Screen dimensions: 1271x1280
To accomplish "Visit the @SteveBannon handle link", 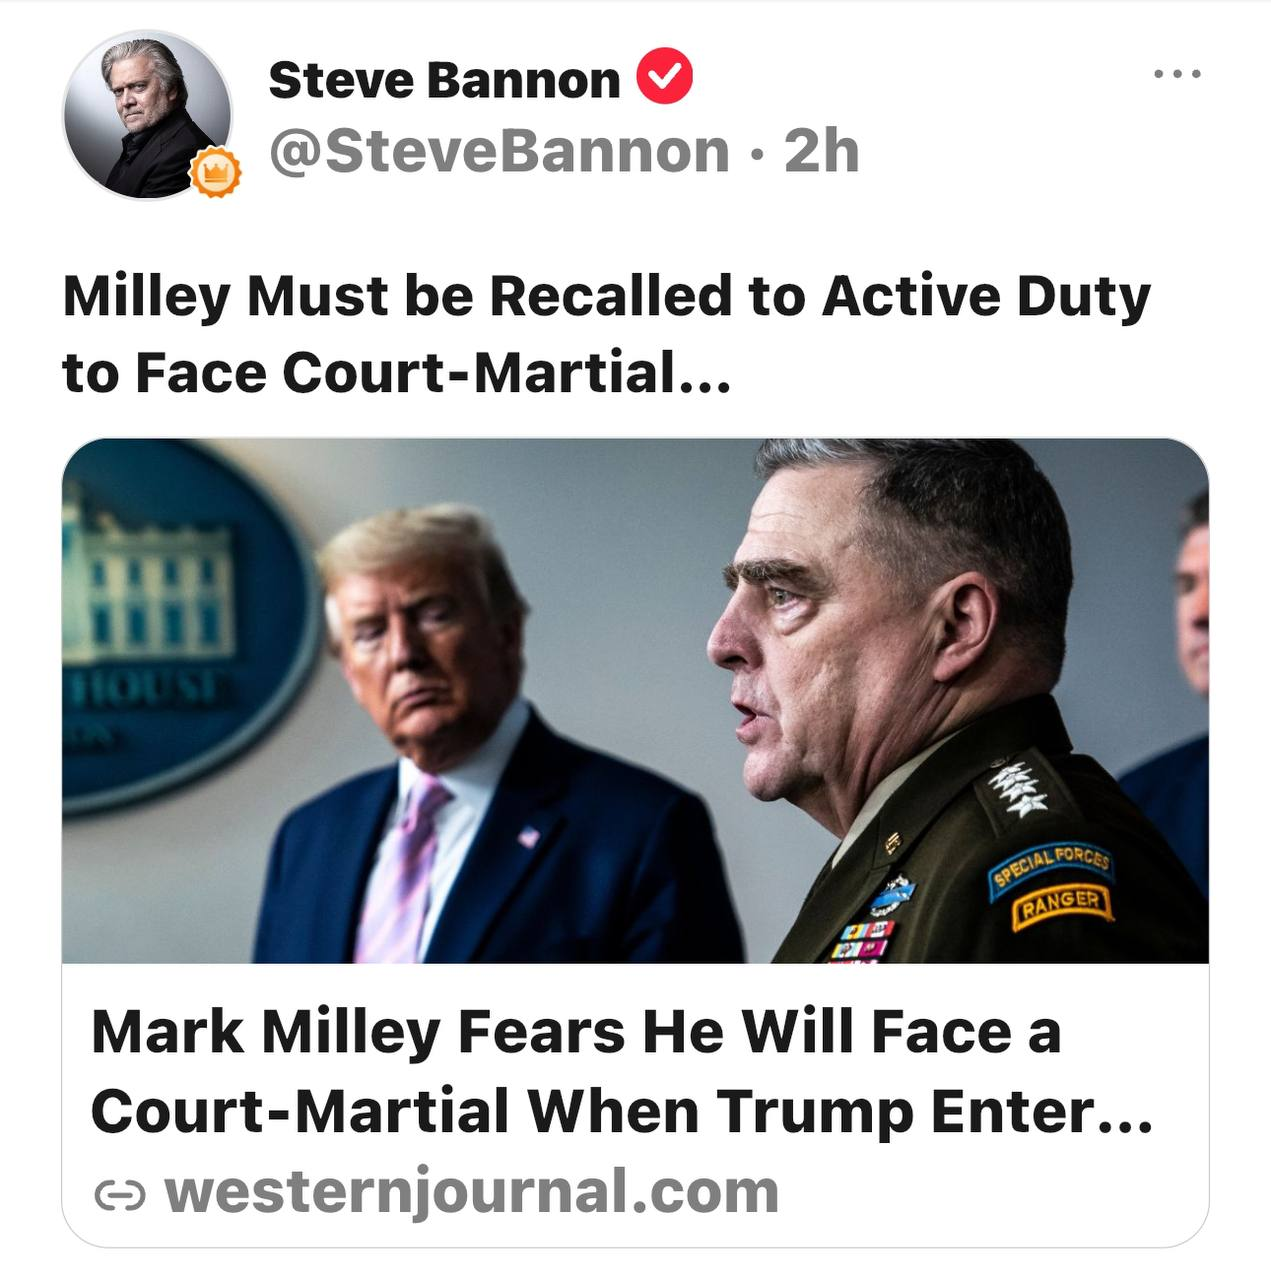I will coord(499,151).
